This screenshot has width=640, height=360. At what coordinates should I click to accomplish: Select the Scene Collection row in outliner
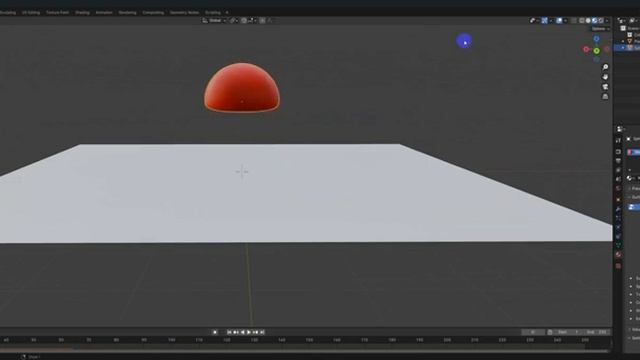(x=629, y=28)
